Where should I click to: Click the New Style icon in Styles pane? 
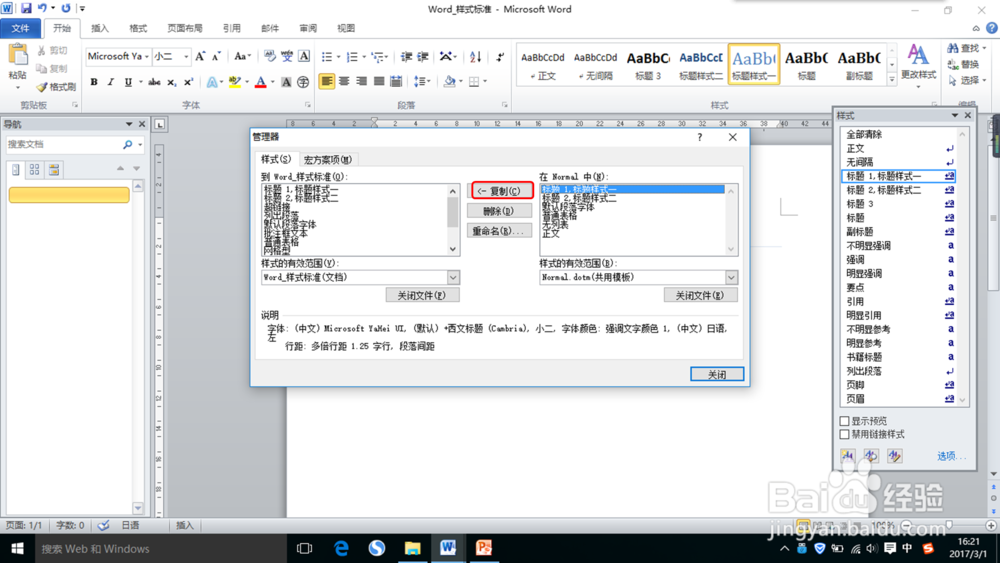pos(848,456)
